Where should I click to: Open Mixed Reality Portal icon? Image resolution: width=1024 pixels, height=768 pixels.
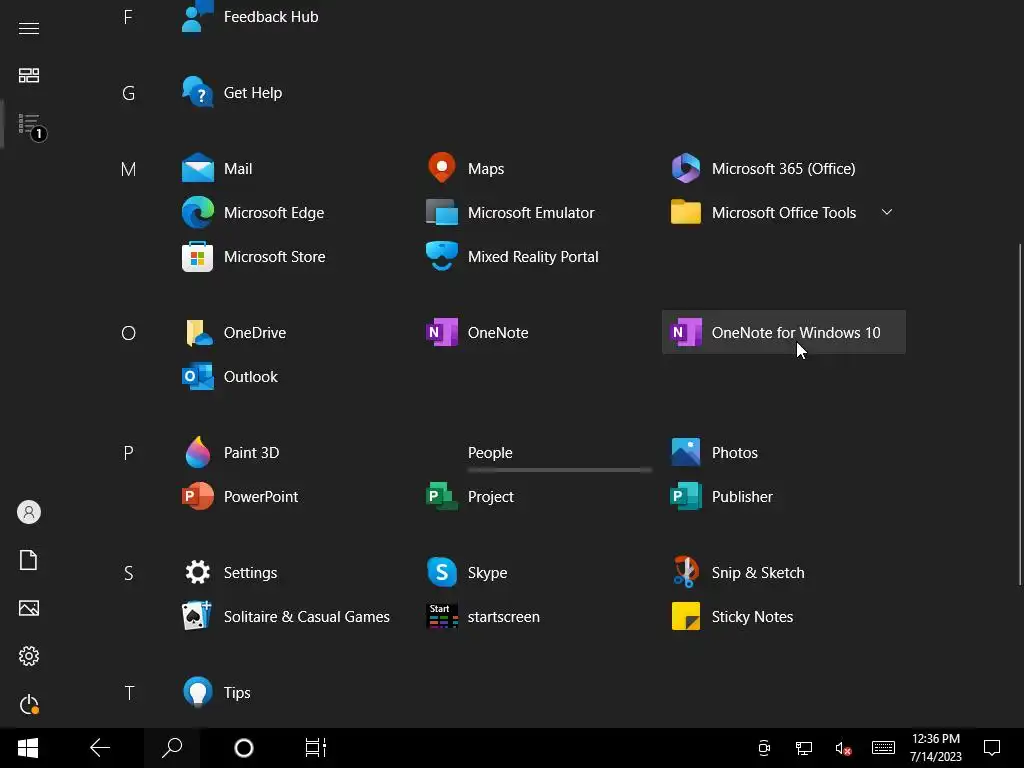point(441,257)
